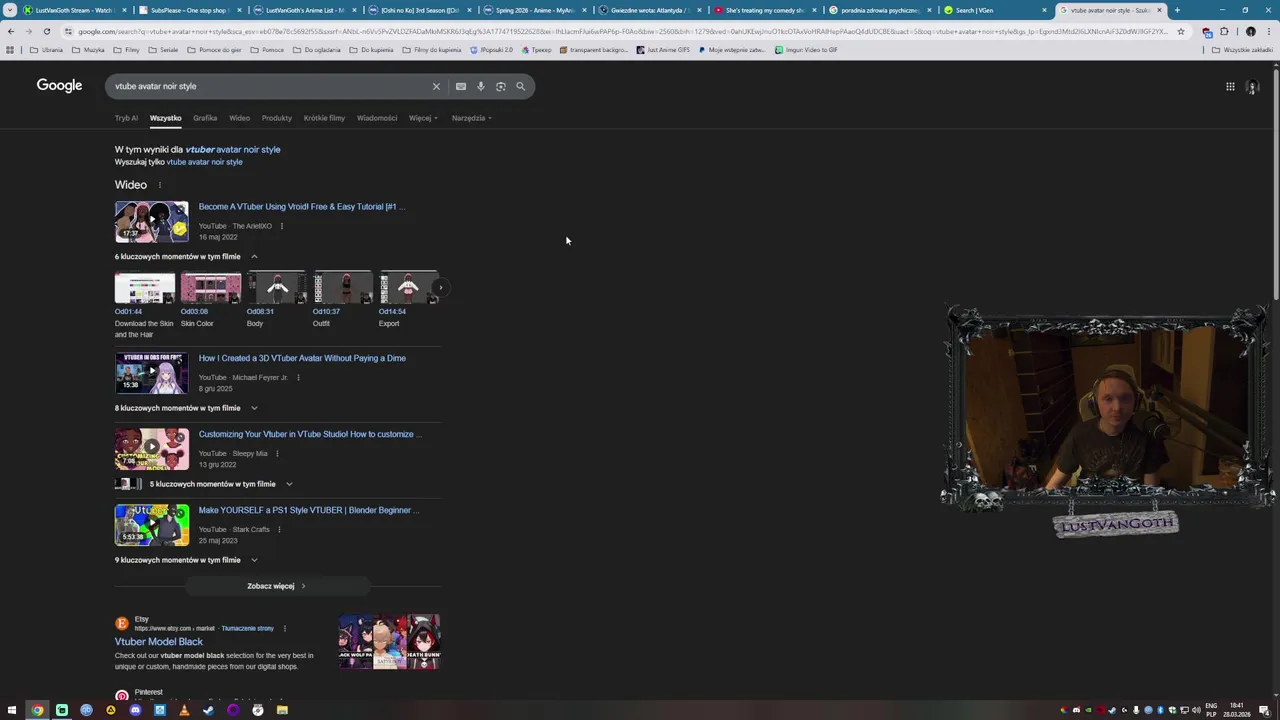
Task: Switch to the Grafika results tab
Action: [x=205, y=118]
